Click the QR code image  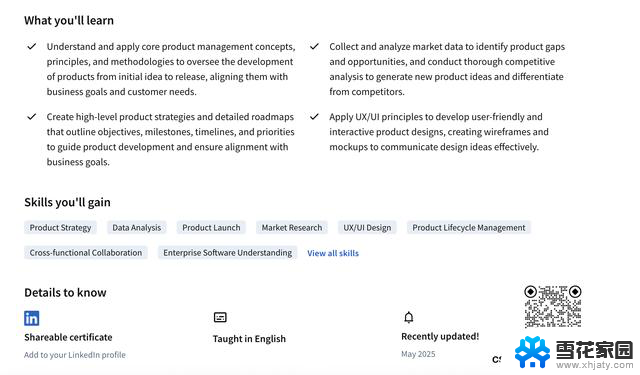553,306
